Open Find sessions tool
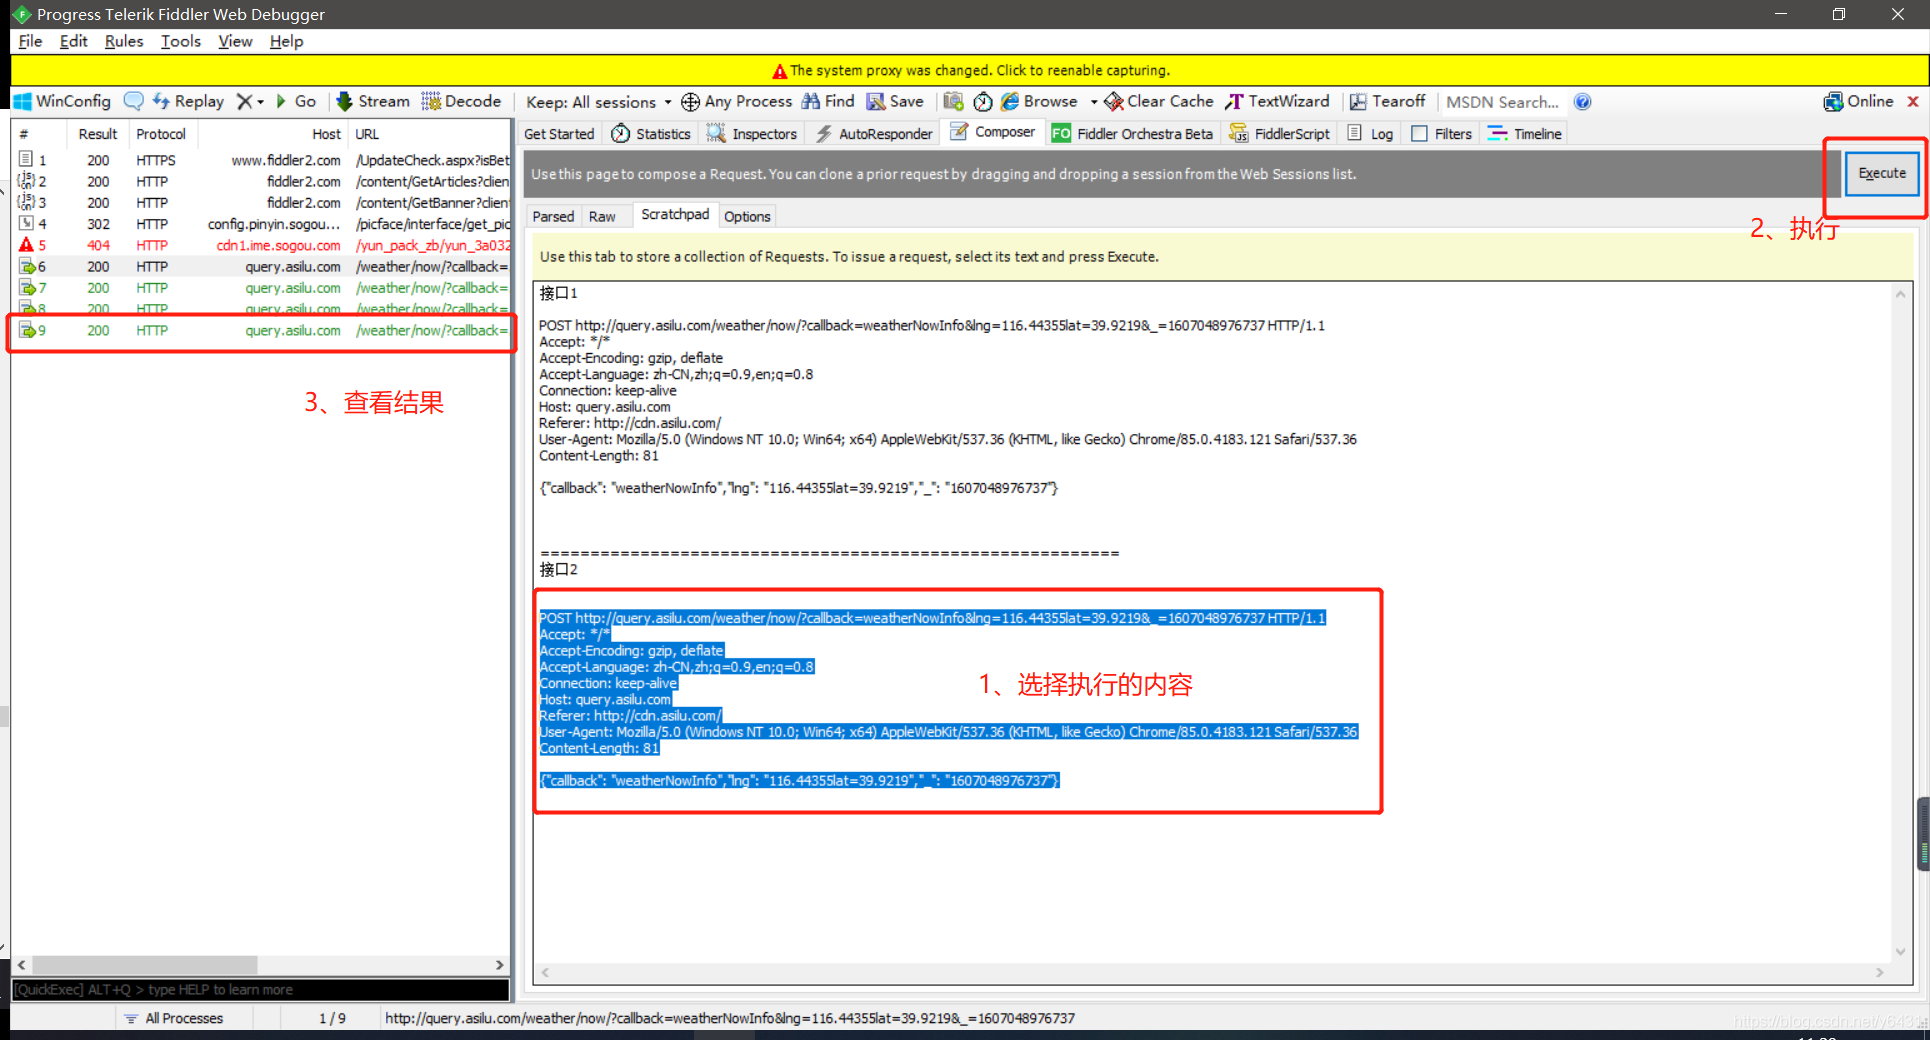Screen dimensions: 1930x1040 click(x=828, y=101)
